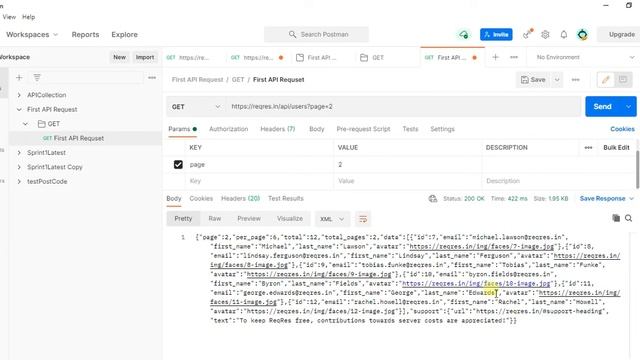Viewport: 640px width, 360px height.
Task: Click the Save button
Action: 534,80
